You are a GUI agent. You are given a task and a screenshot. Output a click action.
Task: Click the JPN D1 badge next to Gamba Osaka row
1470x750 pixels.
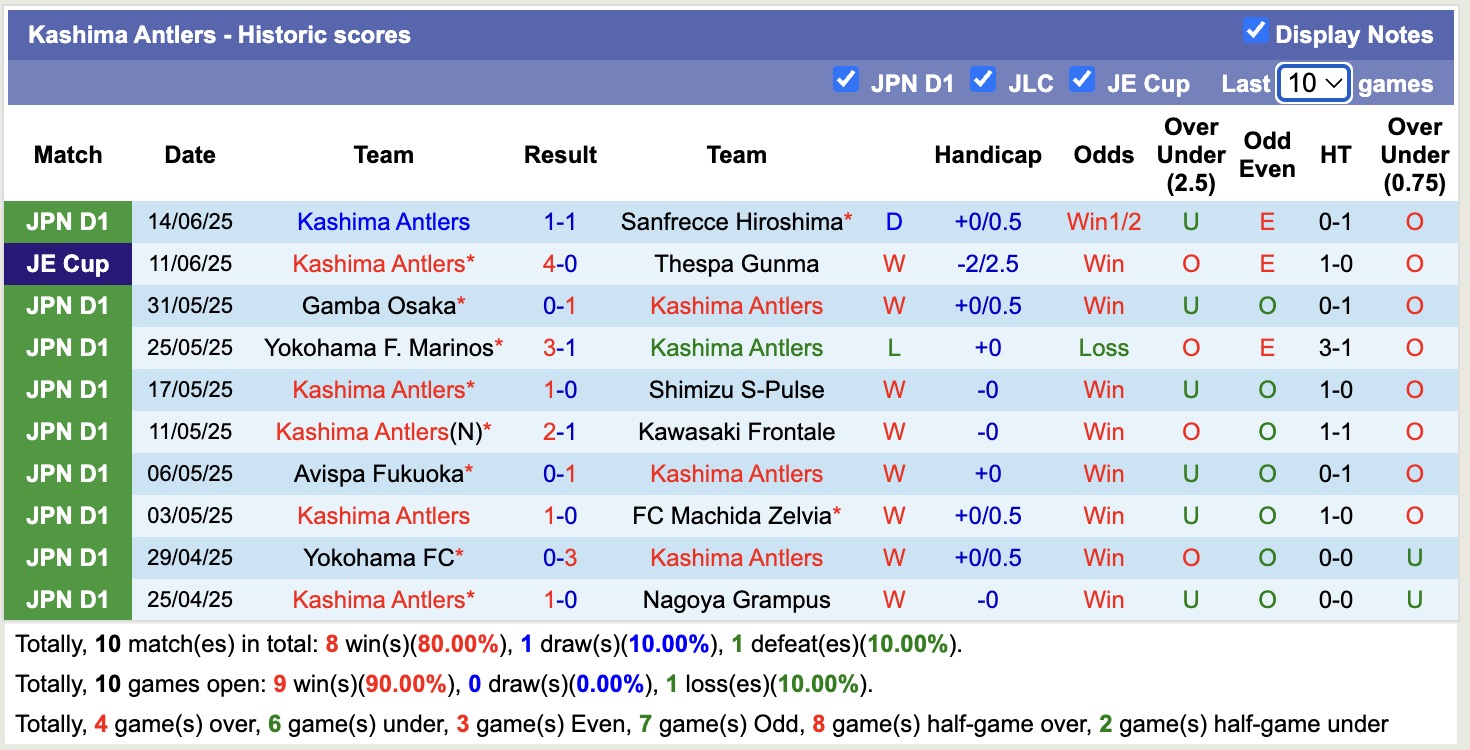pos(66,306)
